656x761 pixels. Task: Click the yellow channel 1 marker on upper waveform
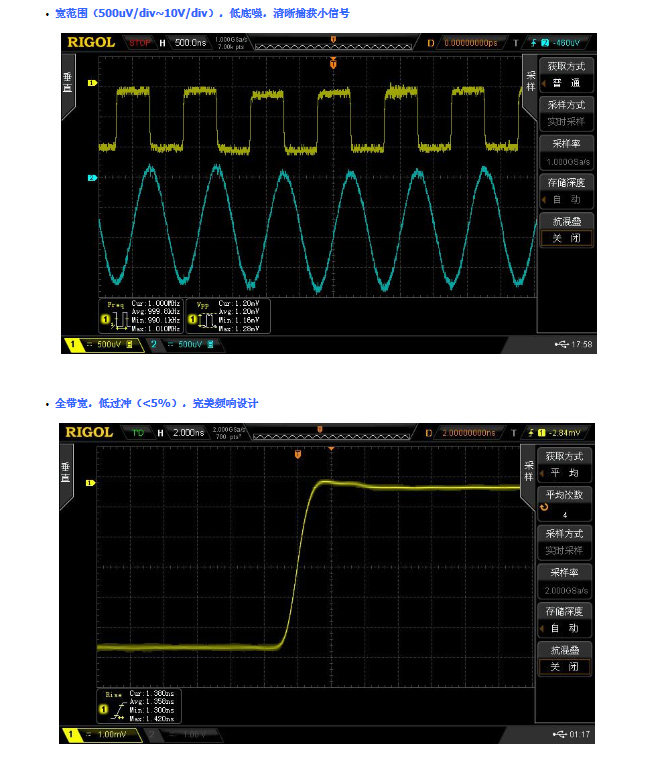(x=93, y=83)
